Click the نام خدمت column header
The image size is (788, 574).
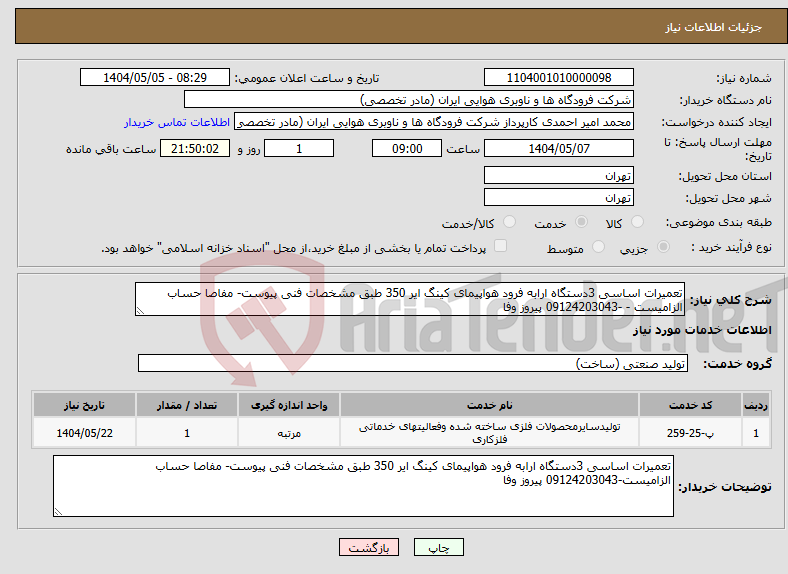(x=489, y=405)
